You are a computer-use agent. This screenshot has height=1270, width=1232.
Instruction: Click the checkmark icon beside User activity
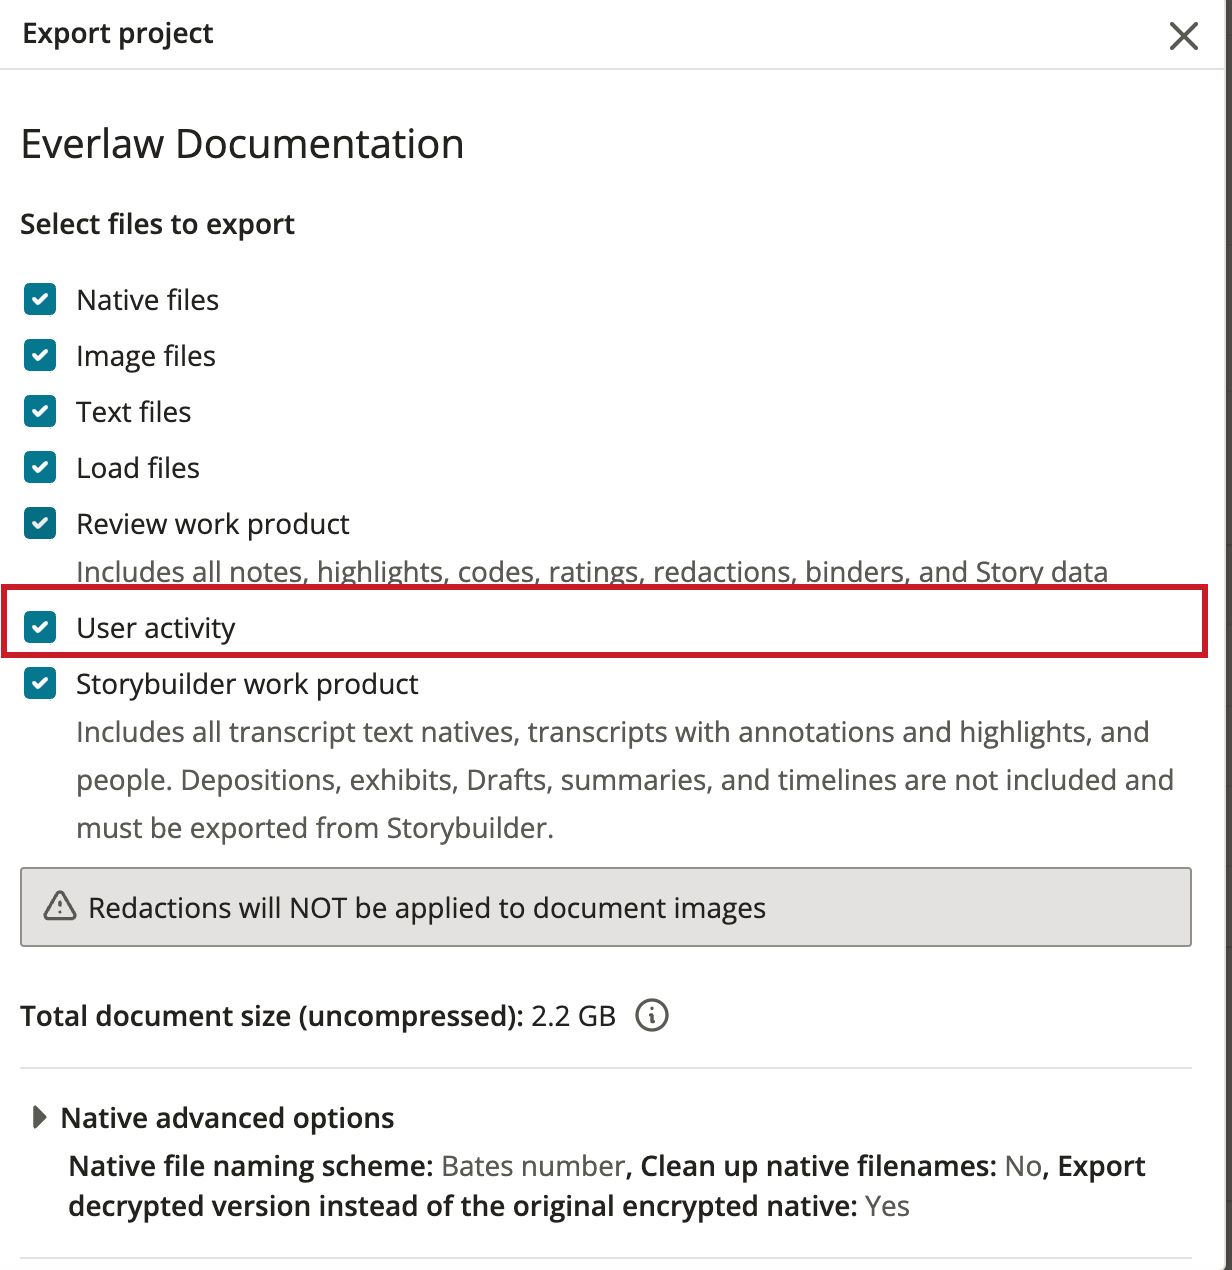(39, 627)
